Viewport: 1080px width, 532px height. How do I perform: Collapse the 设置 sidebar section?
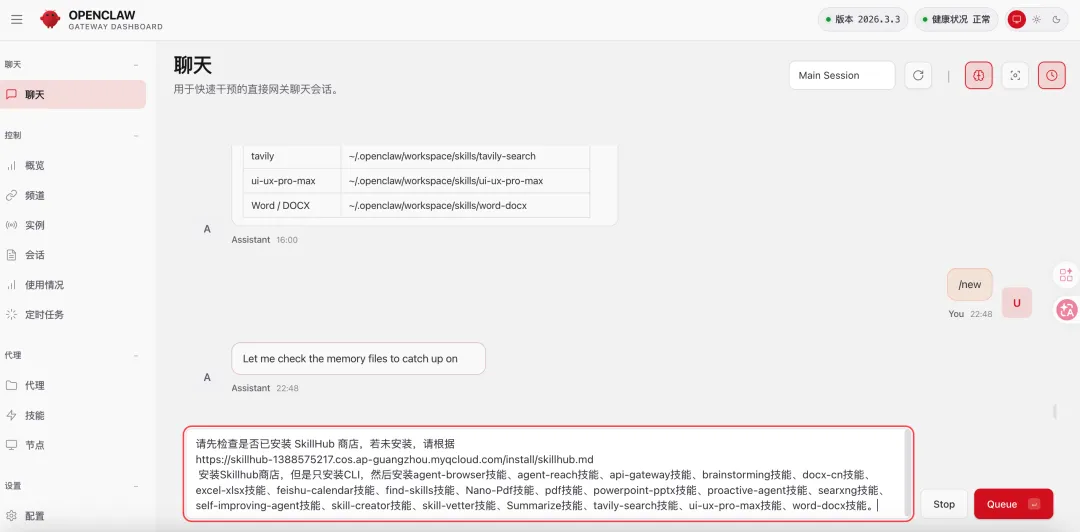tap(136, 486)
